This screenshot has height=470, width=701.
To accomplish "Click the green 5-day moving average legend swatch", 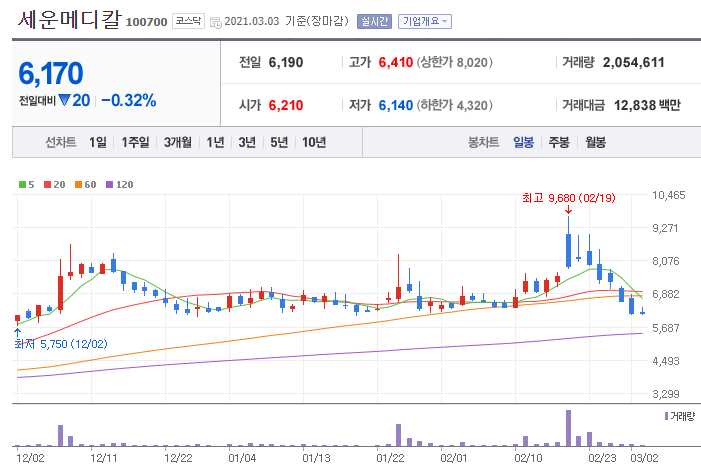I will coord(22,184).
